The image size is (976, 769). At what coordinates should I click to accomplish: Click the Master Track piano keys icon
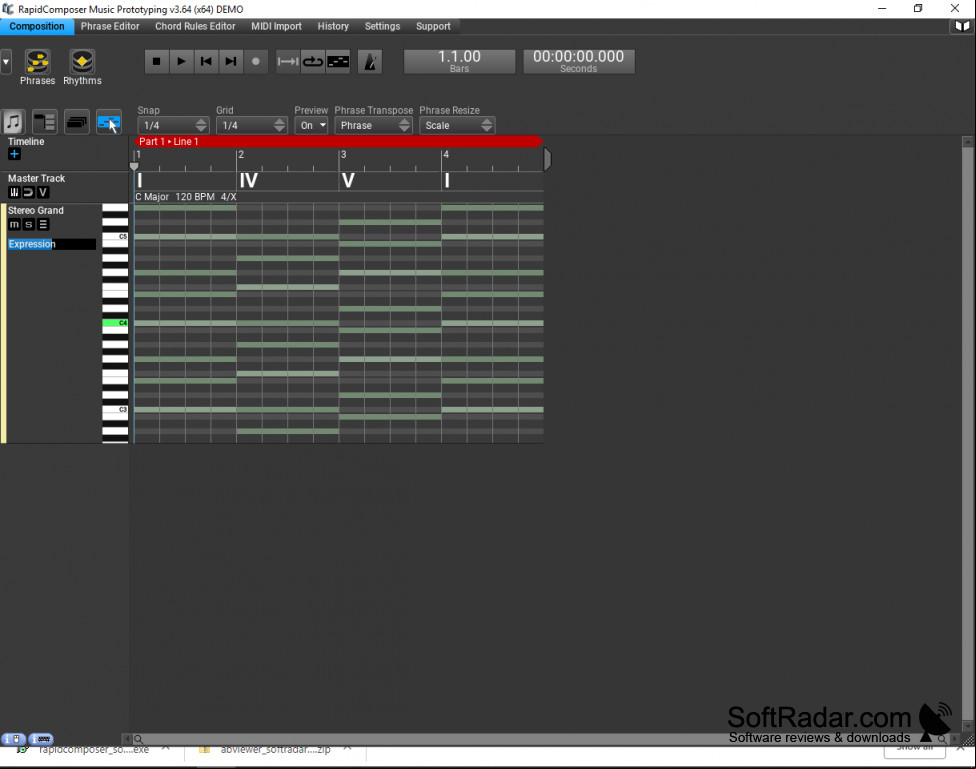click(14, 192)
